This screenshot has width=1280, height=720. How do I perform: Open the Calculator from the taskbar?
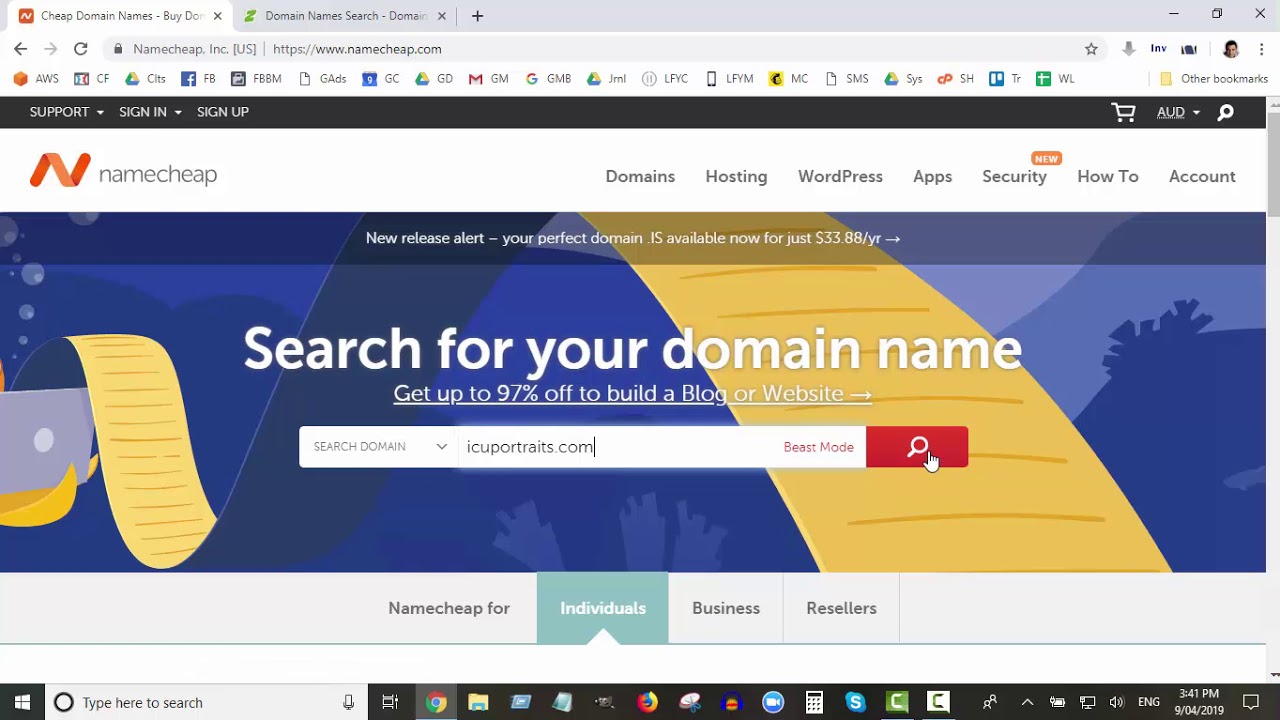(814, 702)
